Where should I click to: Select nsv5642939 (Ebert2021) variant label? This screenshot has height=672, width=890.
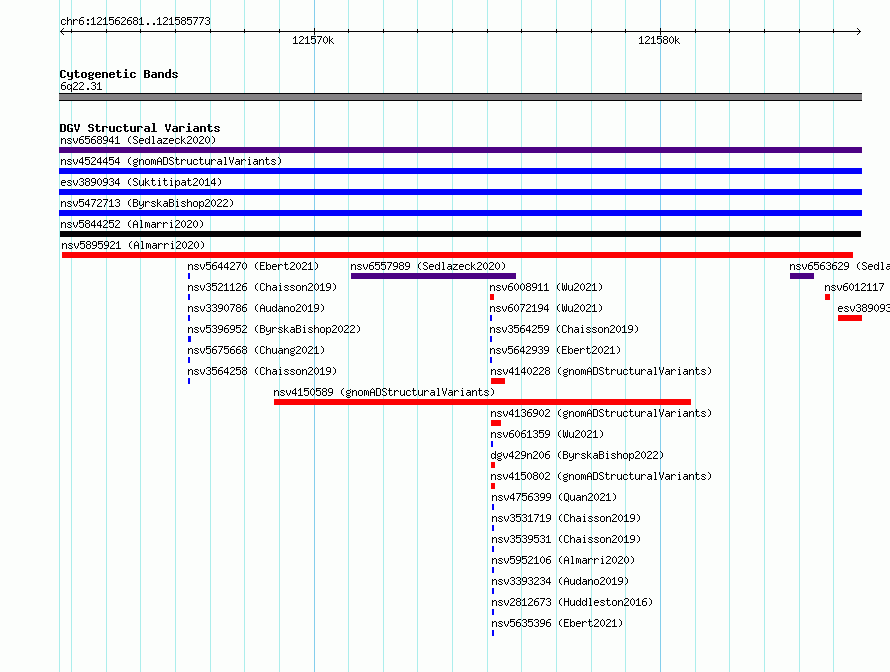tap(555, 350)
